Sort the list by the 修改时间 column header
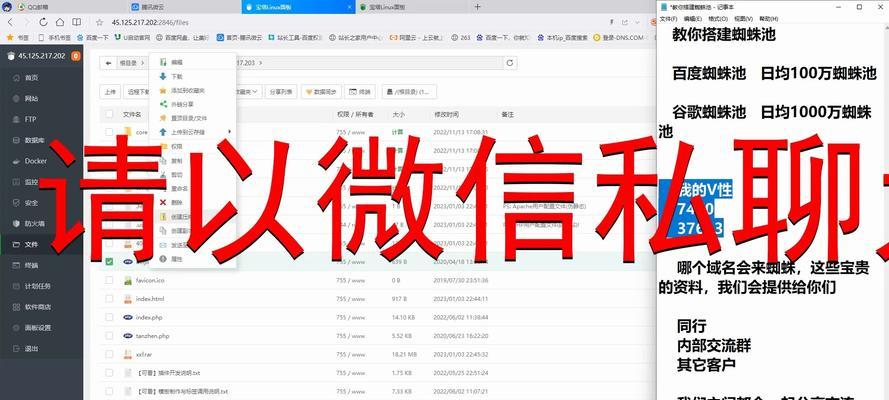 click(447, 114)
